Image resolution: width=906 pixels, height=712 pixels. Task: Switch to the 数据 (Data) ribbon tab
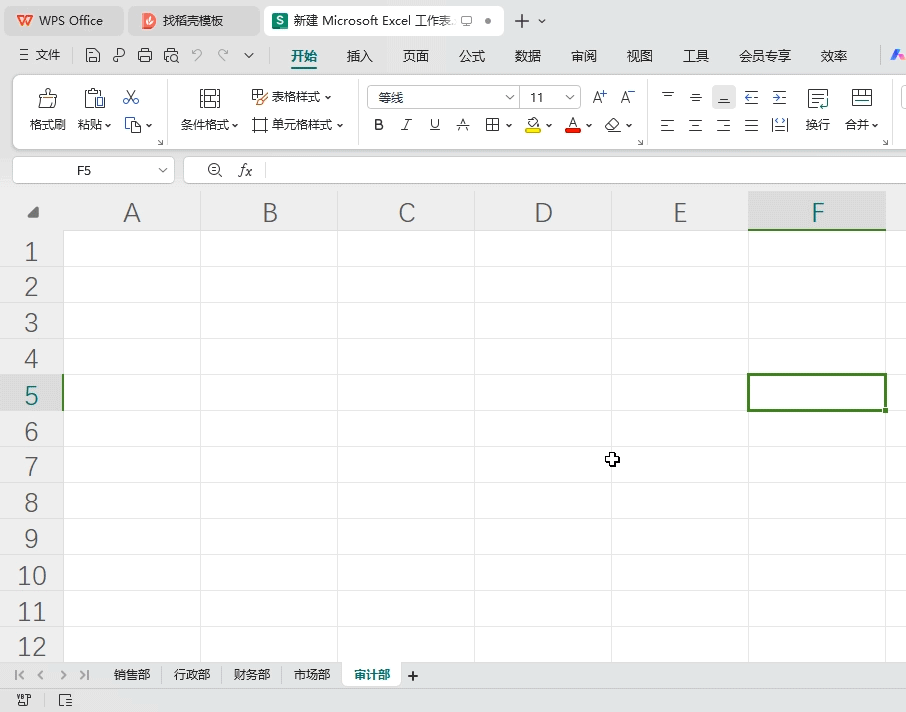click(528, 55)
